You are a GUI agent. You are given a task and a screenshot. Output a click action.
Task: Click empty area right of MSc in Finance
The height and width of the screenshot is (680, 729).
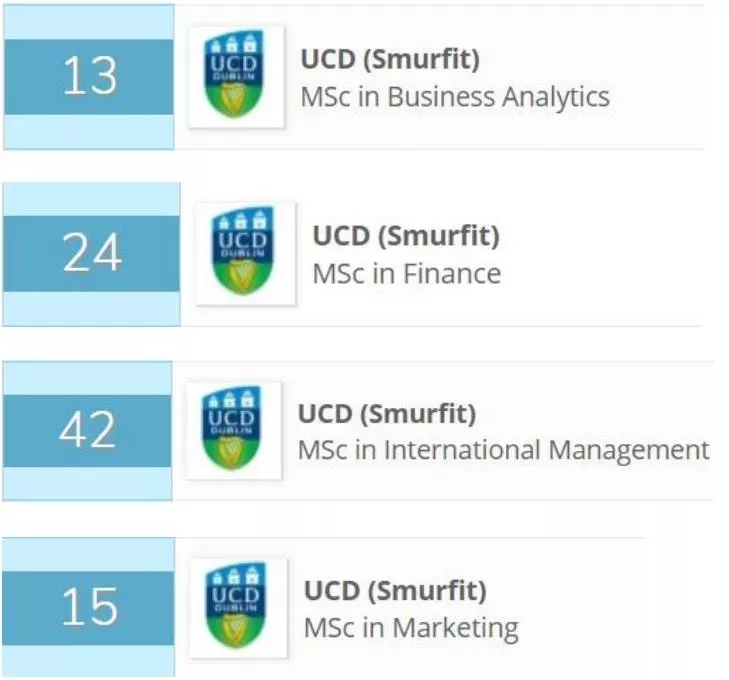[x=600, y=273]
